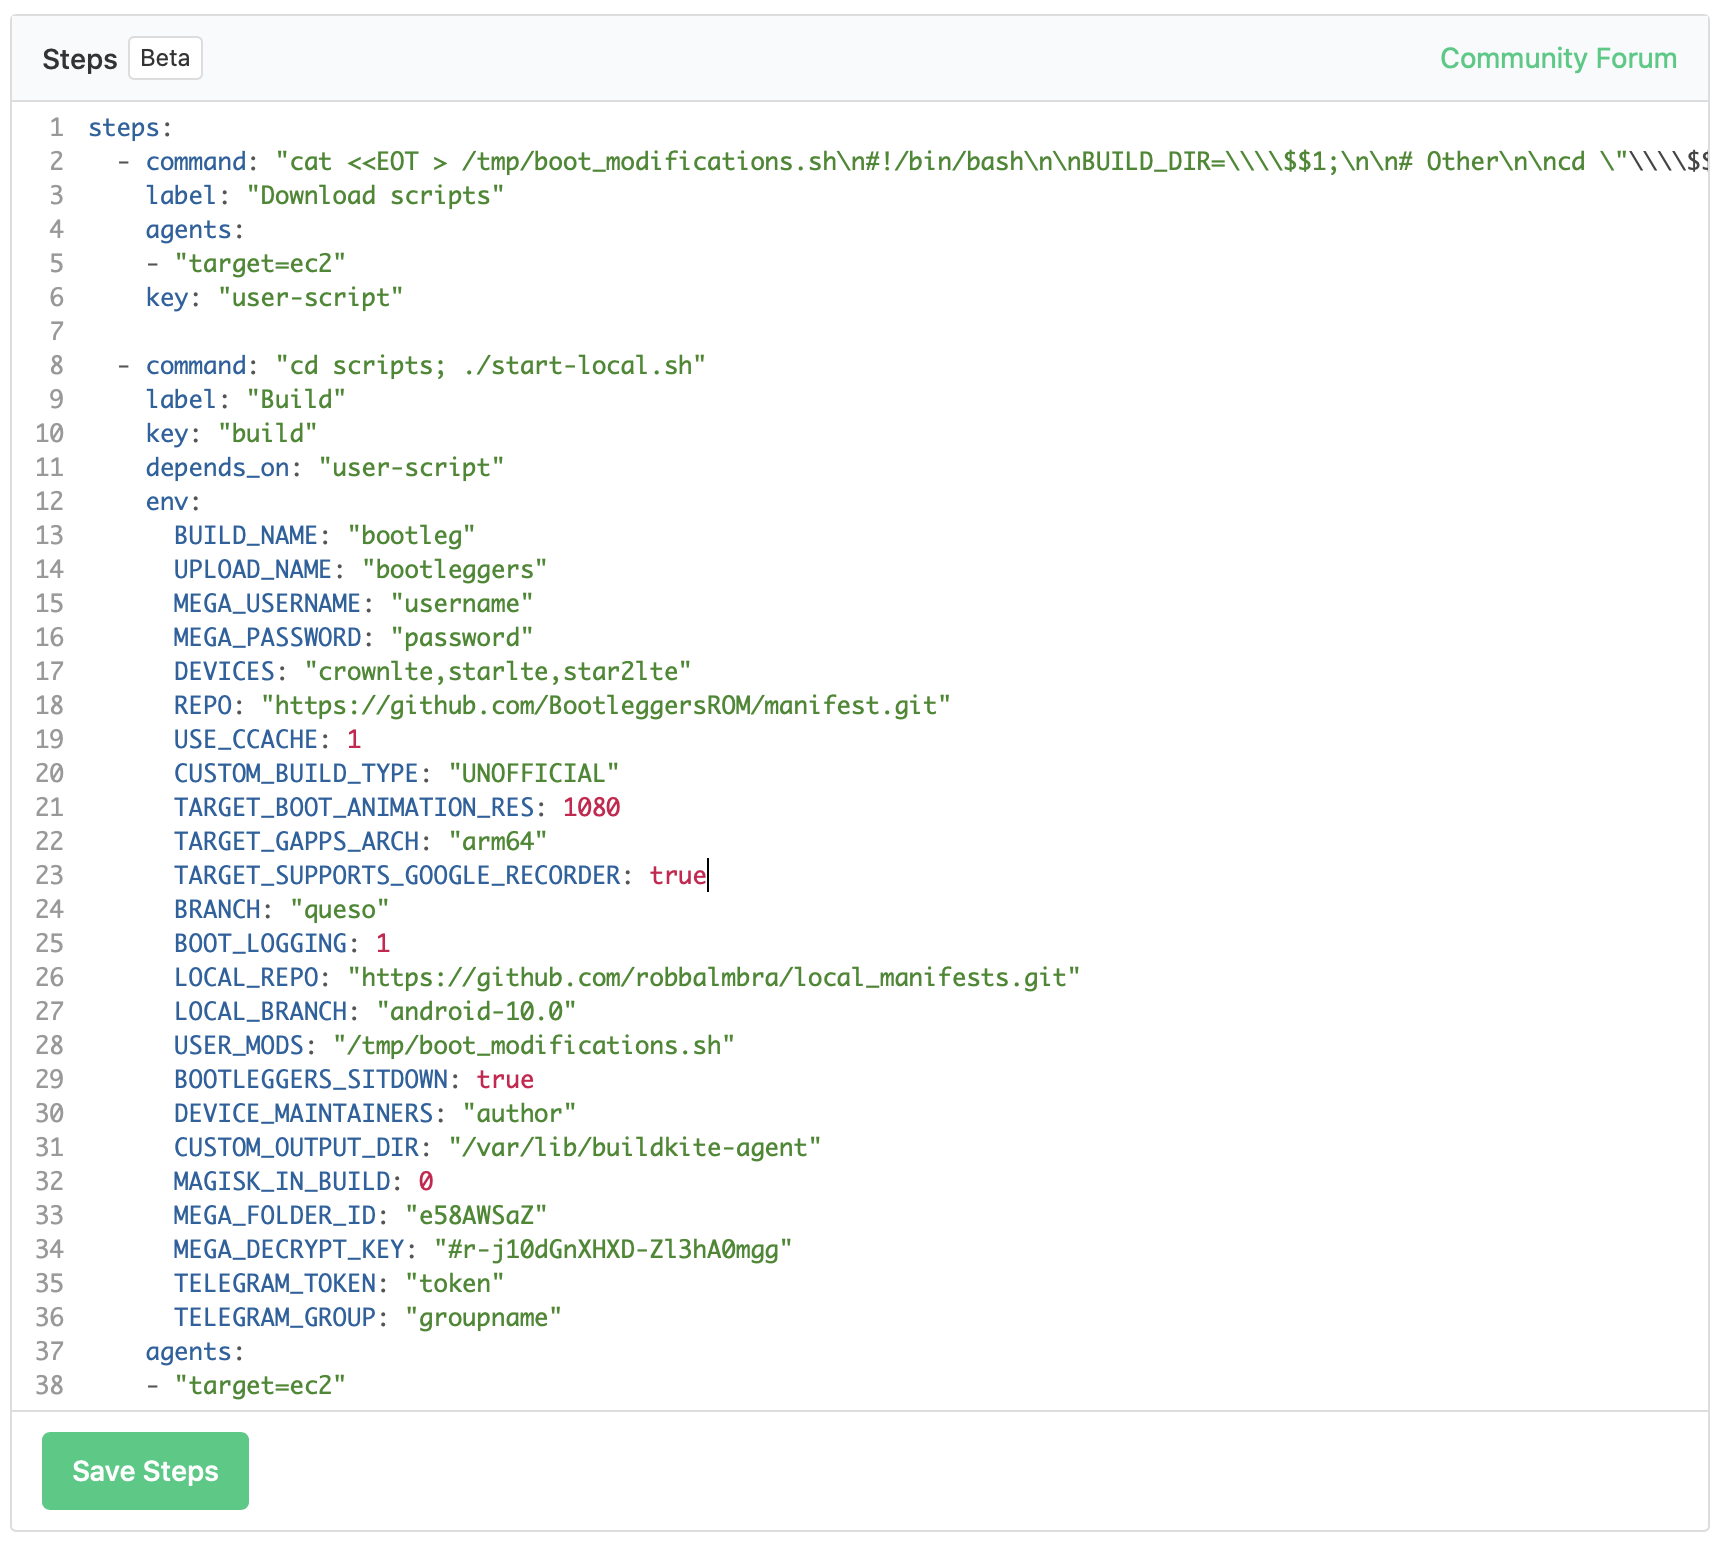Click line number 23 in the gutter

tap(50, 876)
